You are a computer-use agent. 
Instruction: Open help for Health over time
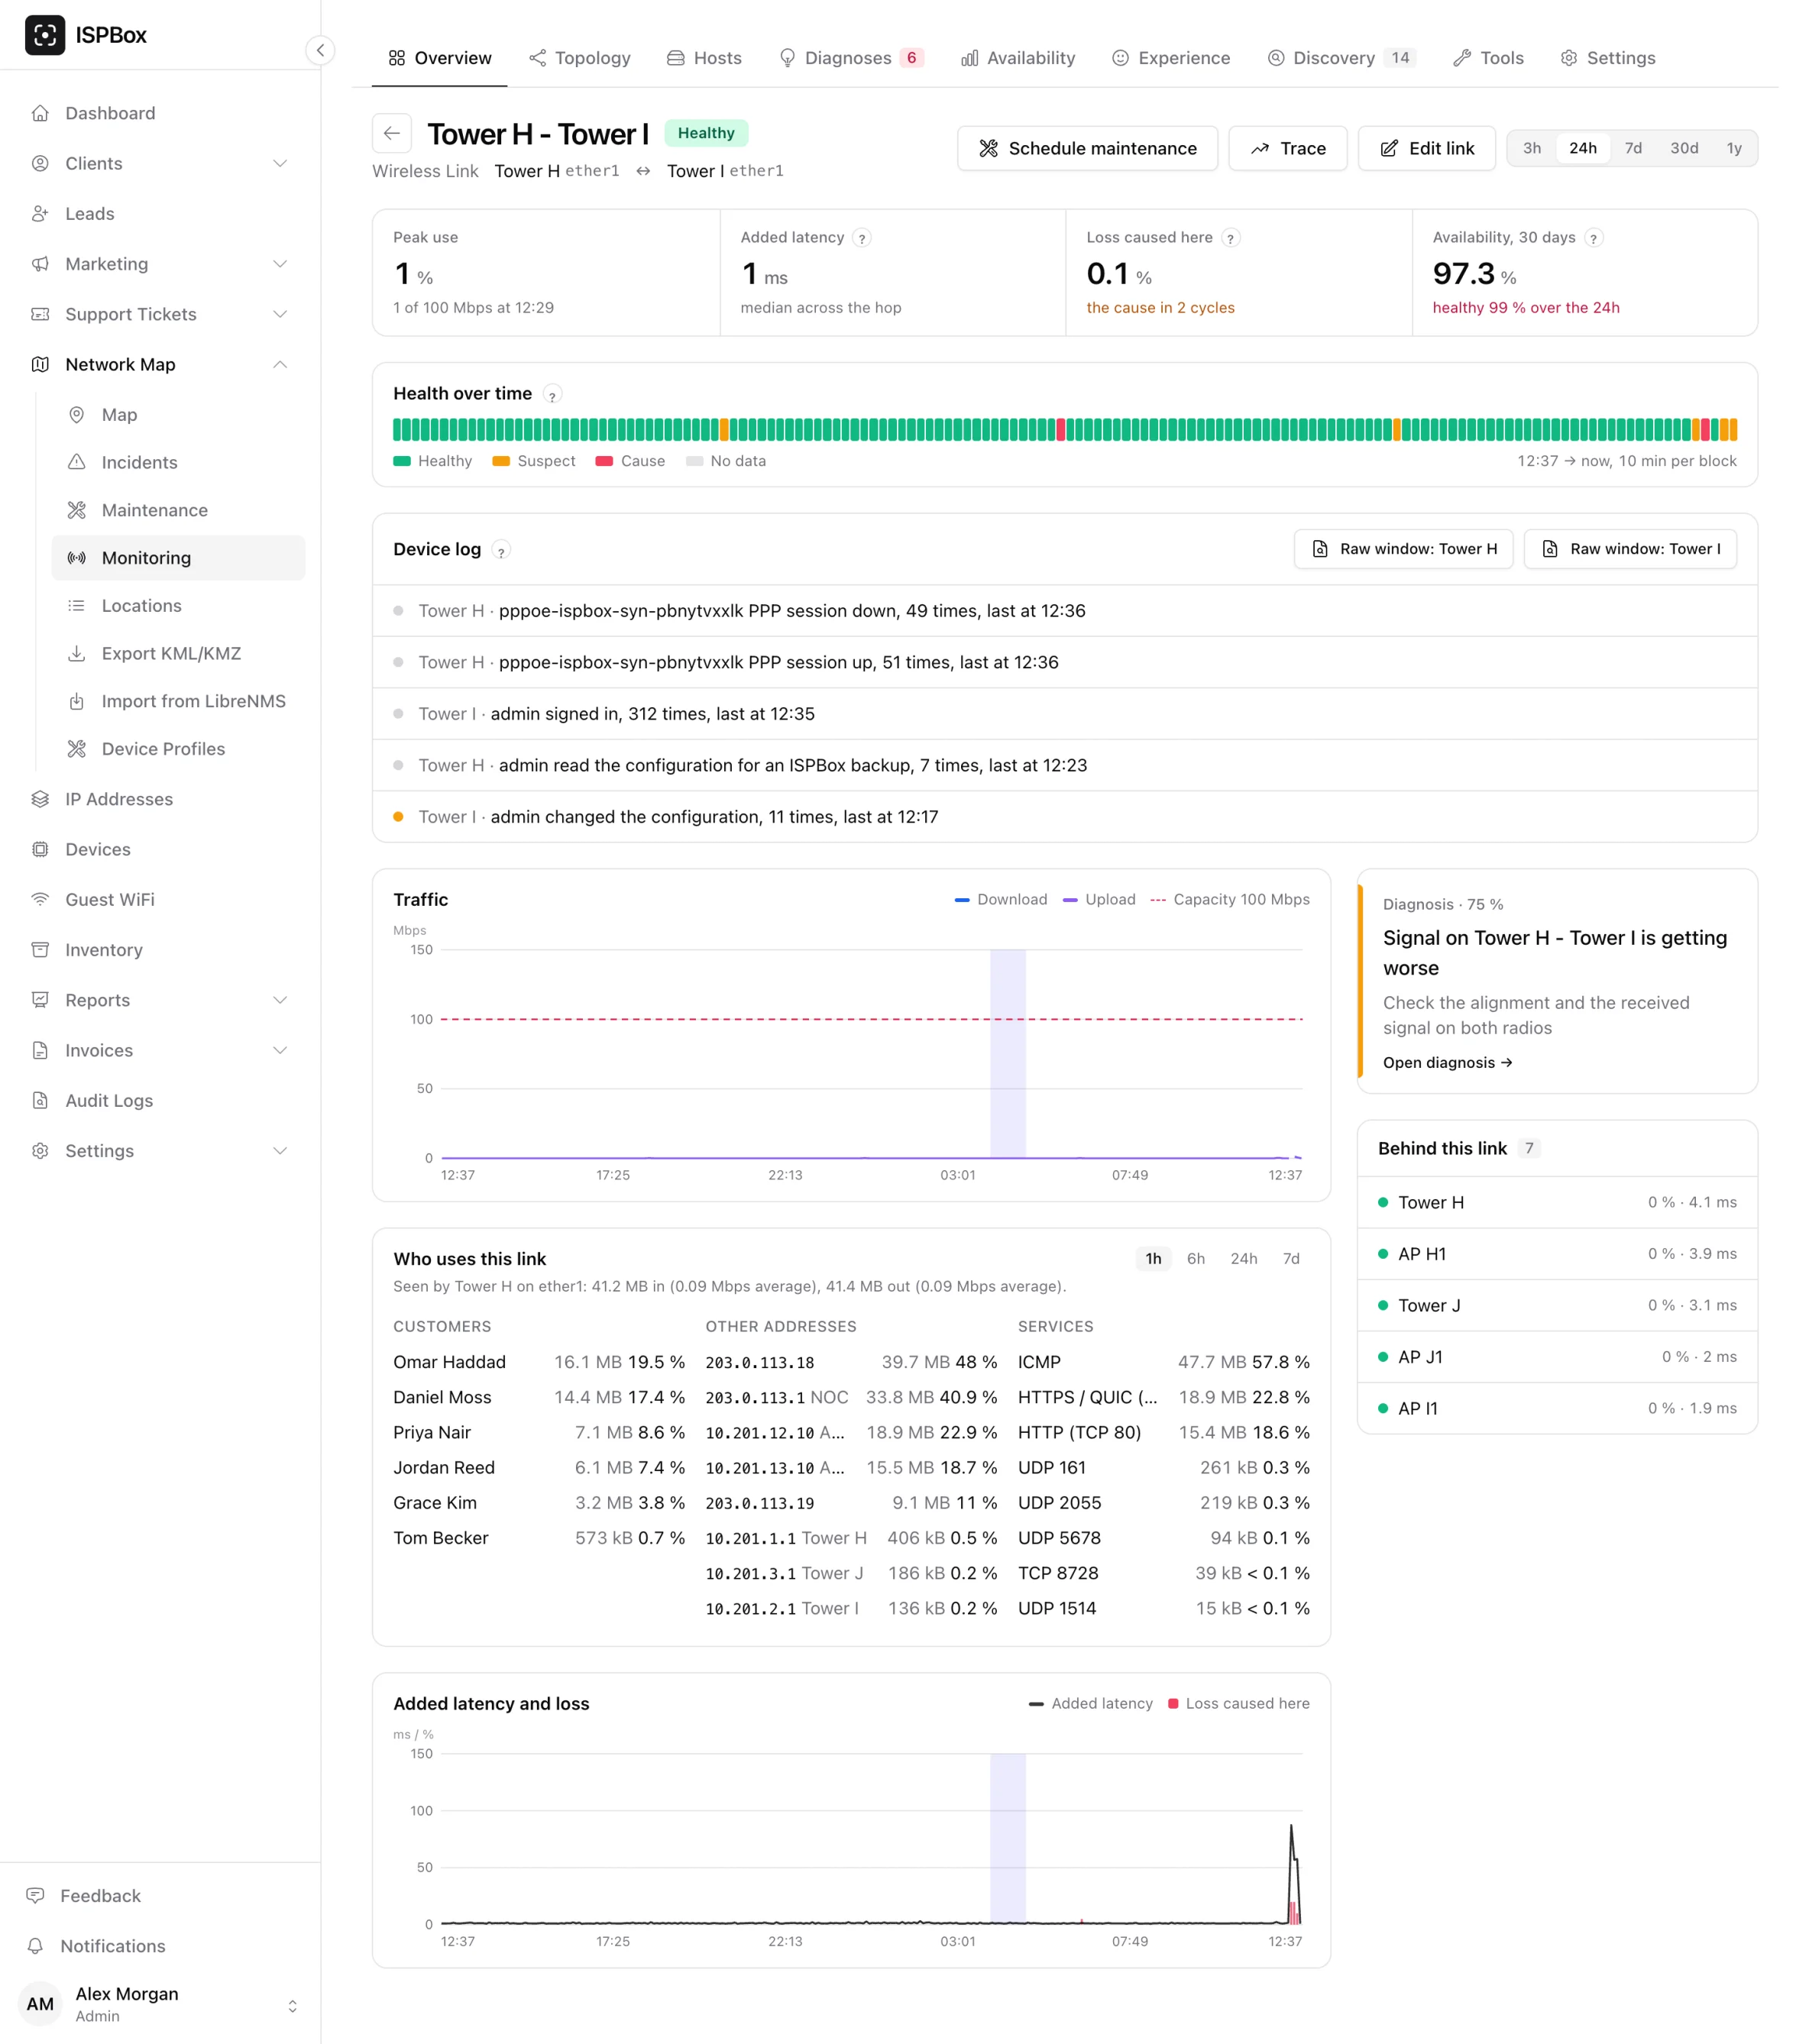(x=552, y=395)
